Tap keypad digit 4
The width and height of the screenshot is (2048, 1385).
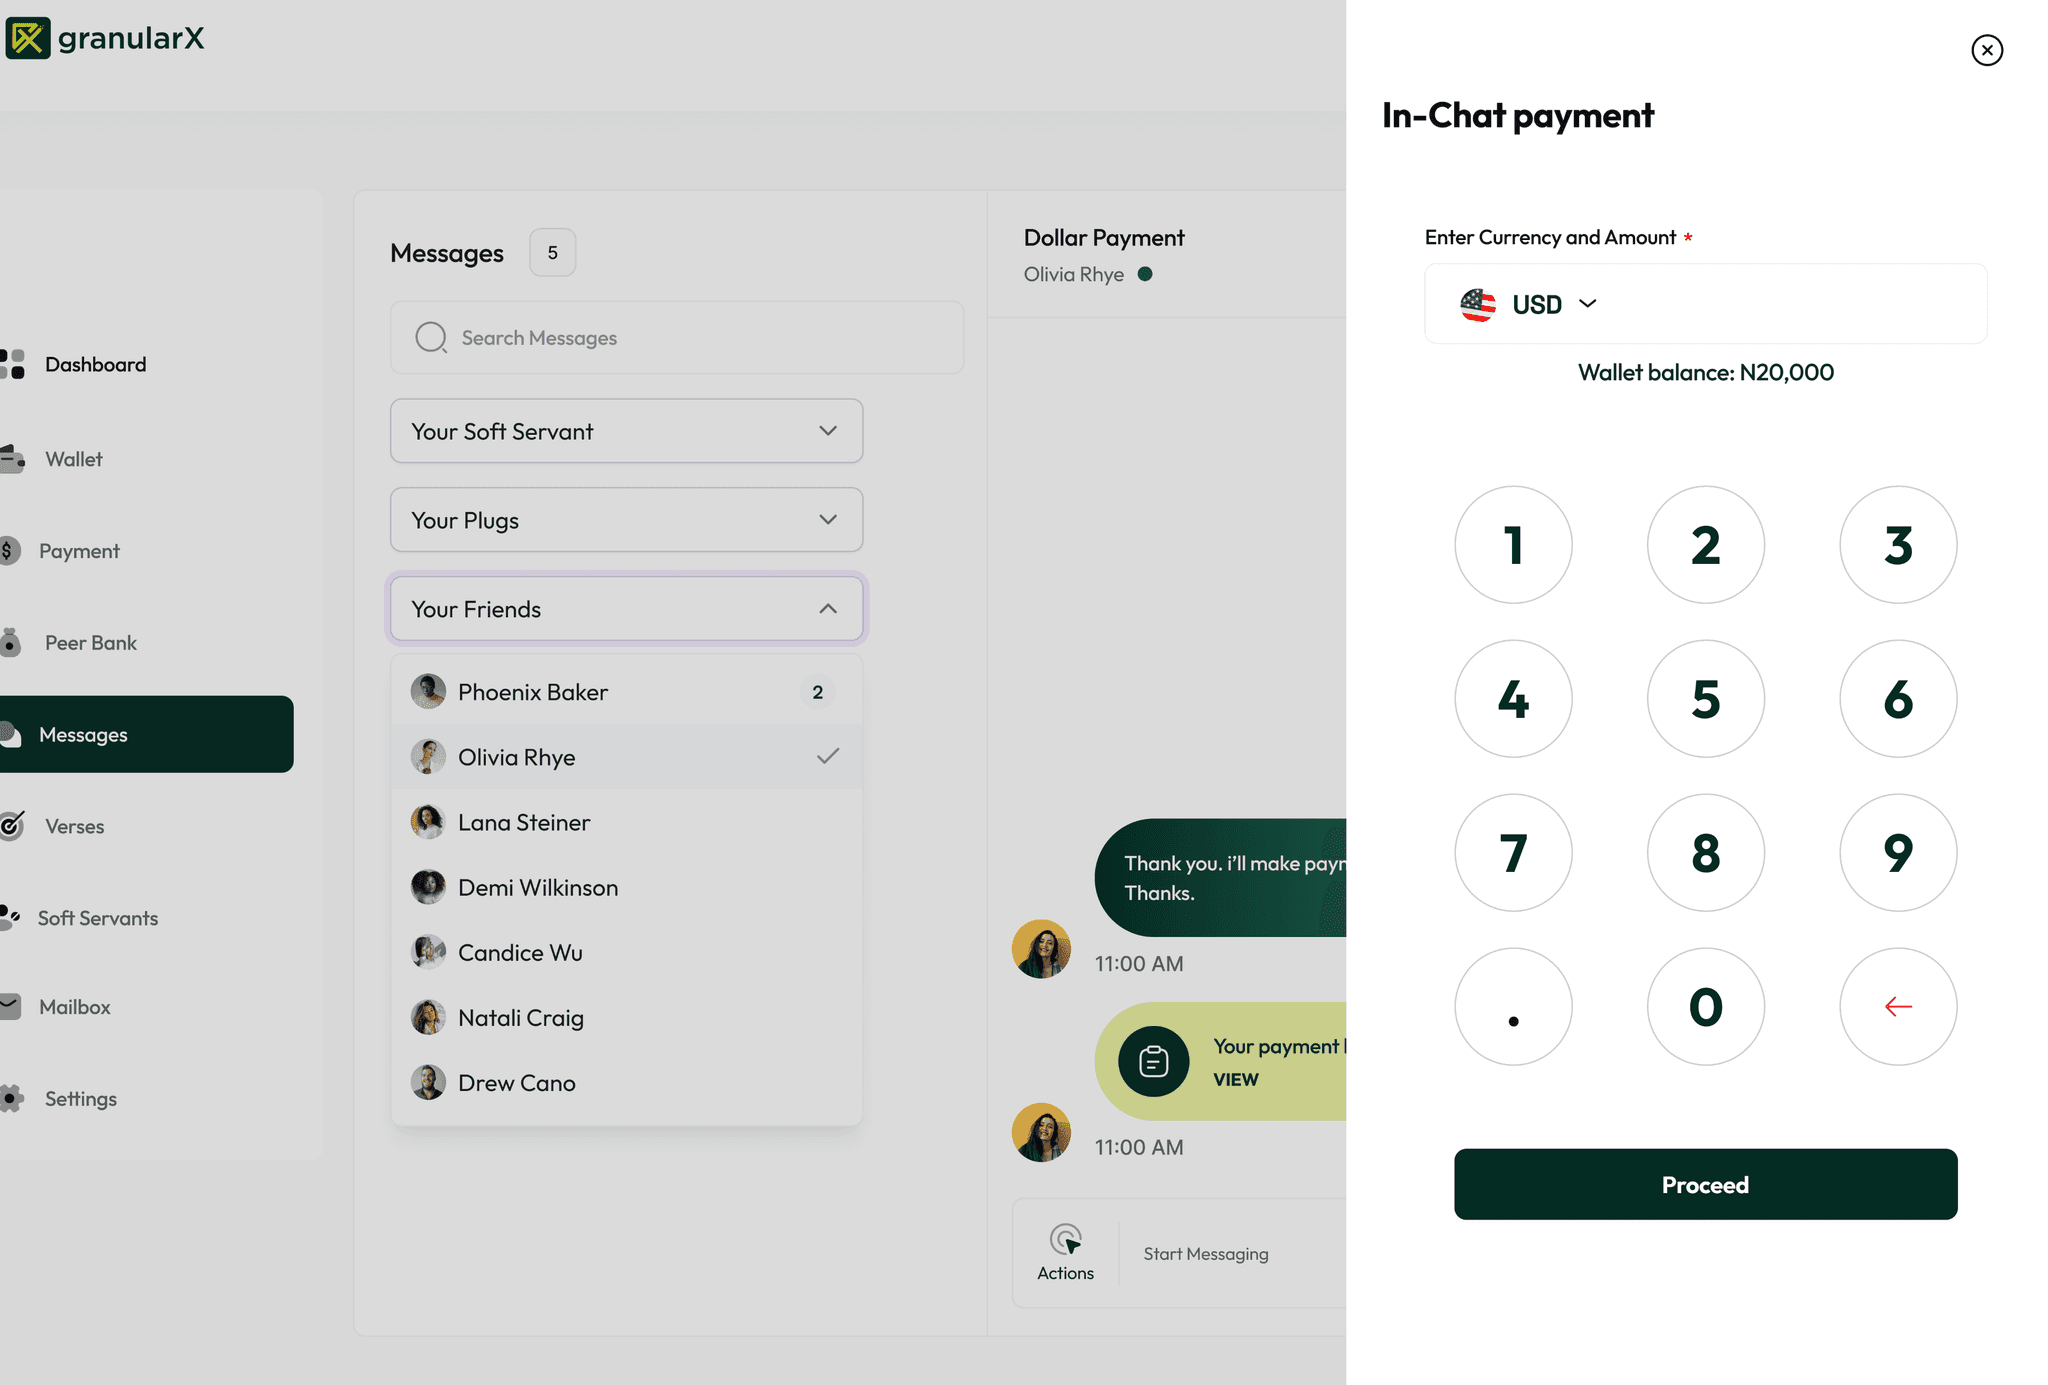click(x=1513, y=699)
